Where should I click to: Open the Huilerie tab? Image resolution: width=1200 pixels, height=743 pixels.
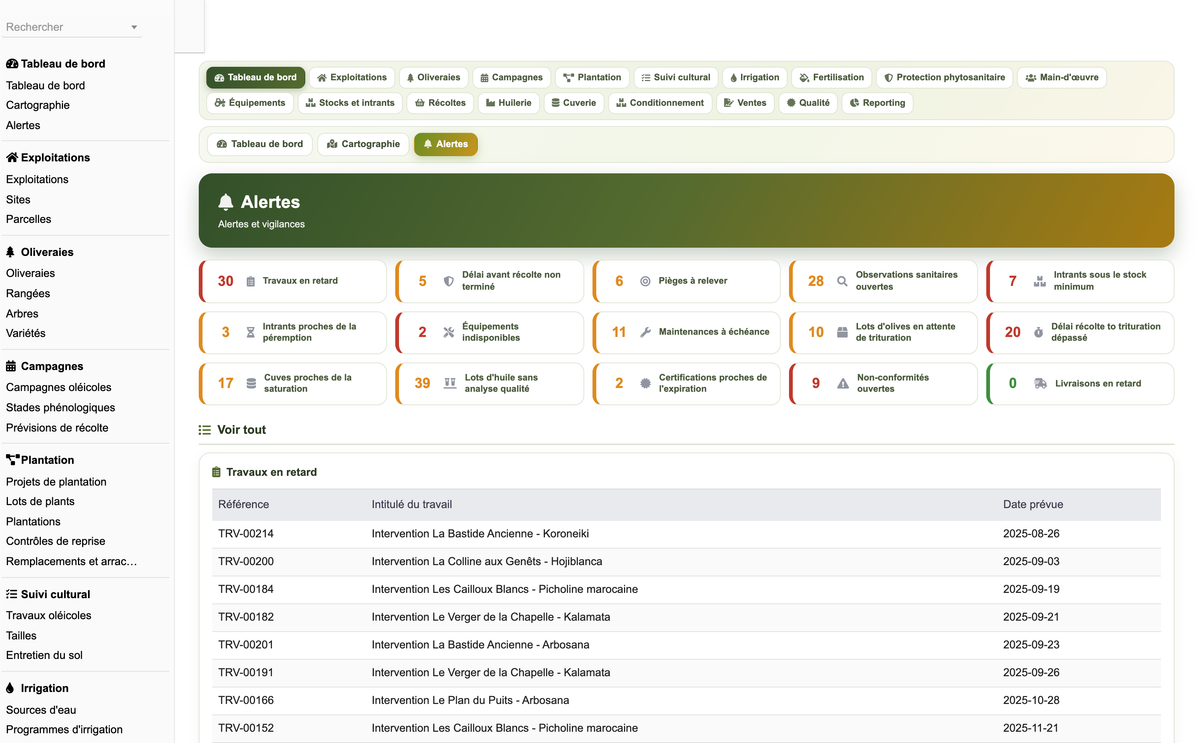(509, 103)
